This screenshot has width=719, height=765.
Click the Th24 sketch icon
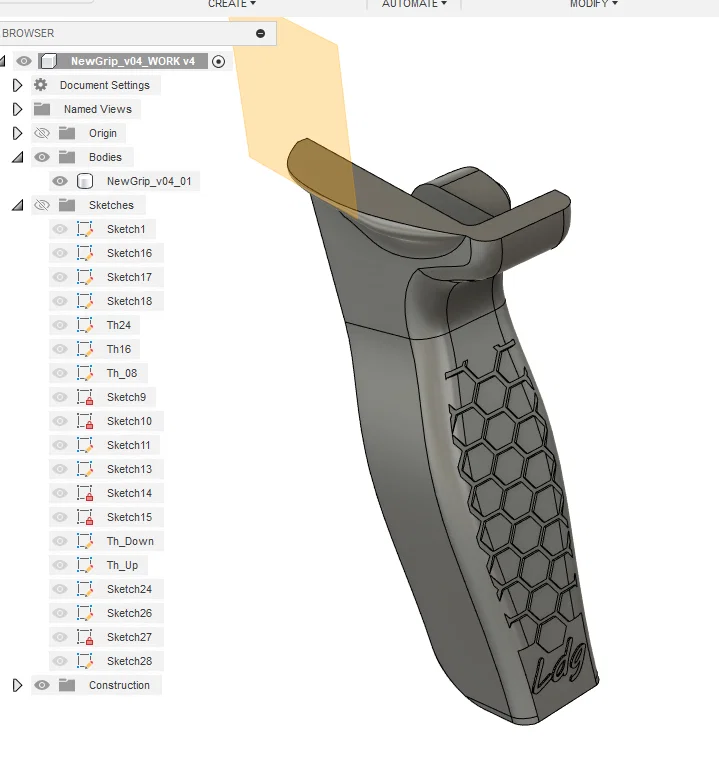(x=85, y=325)
